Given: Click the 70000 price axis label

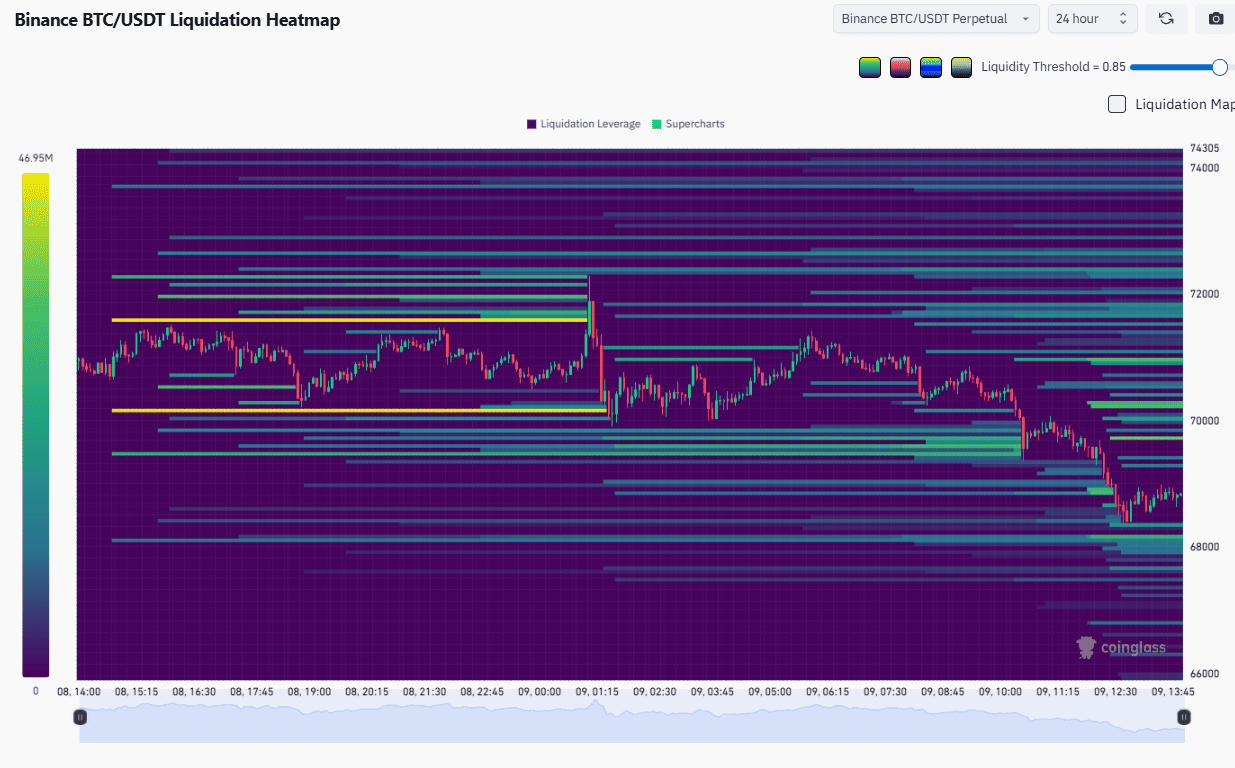Looking at the screenshot, I should [1204, 421].
